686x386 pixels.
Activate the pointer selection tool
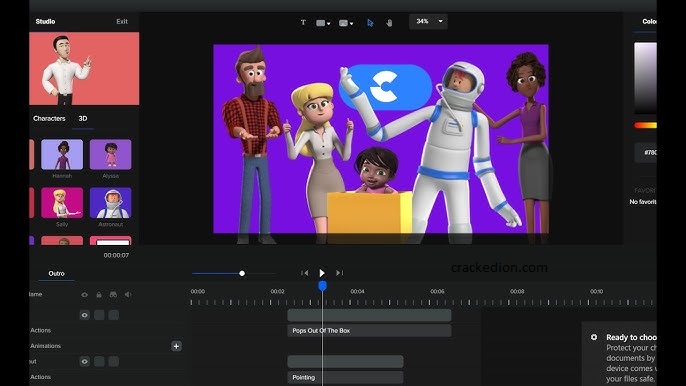pos(370,23)
